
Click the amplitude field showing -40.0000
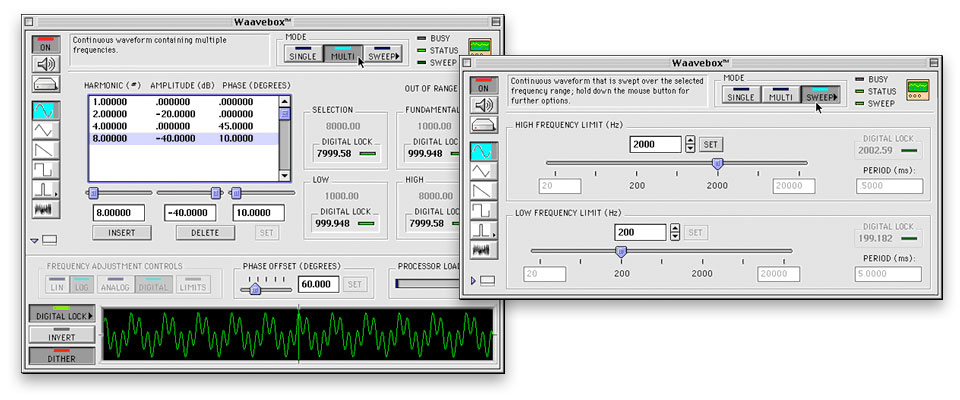tap(190, 213)
